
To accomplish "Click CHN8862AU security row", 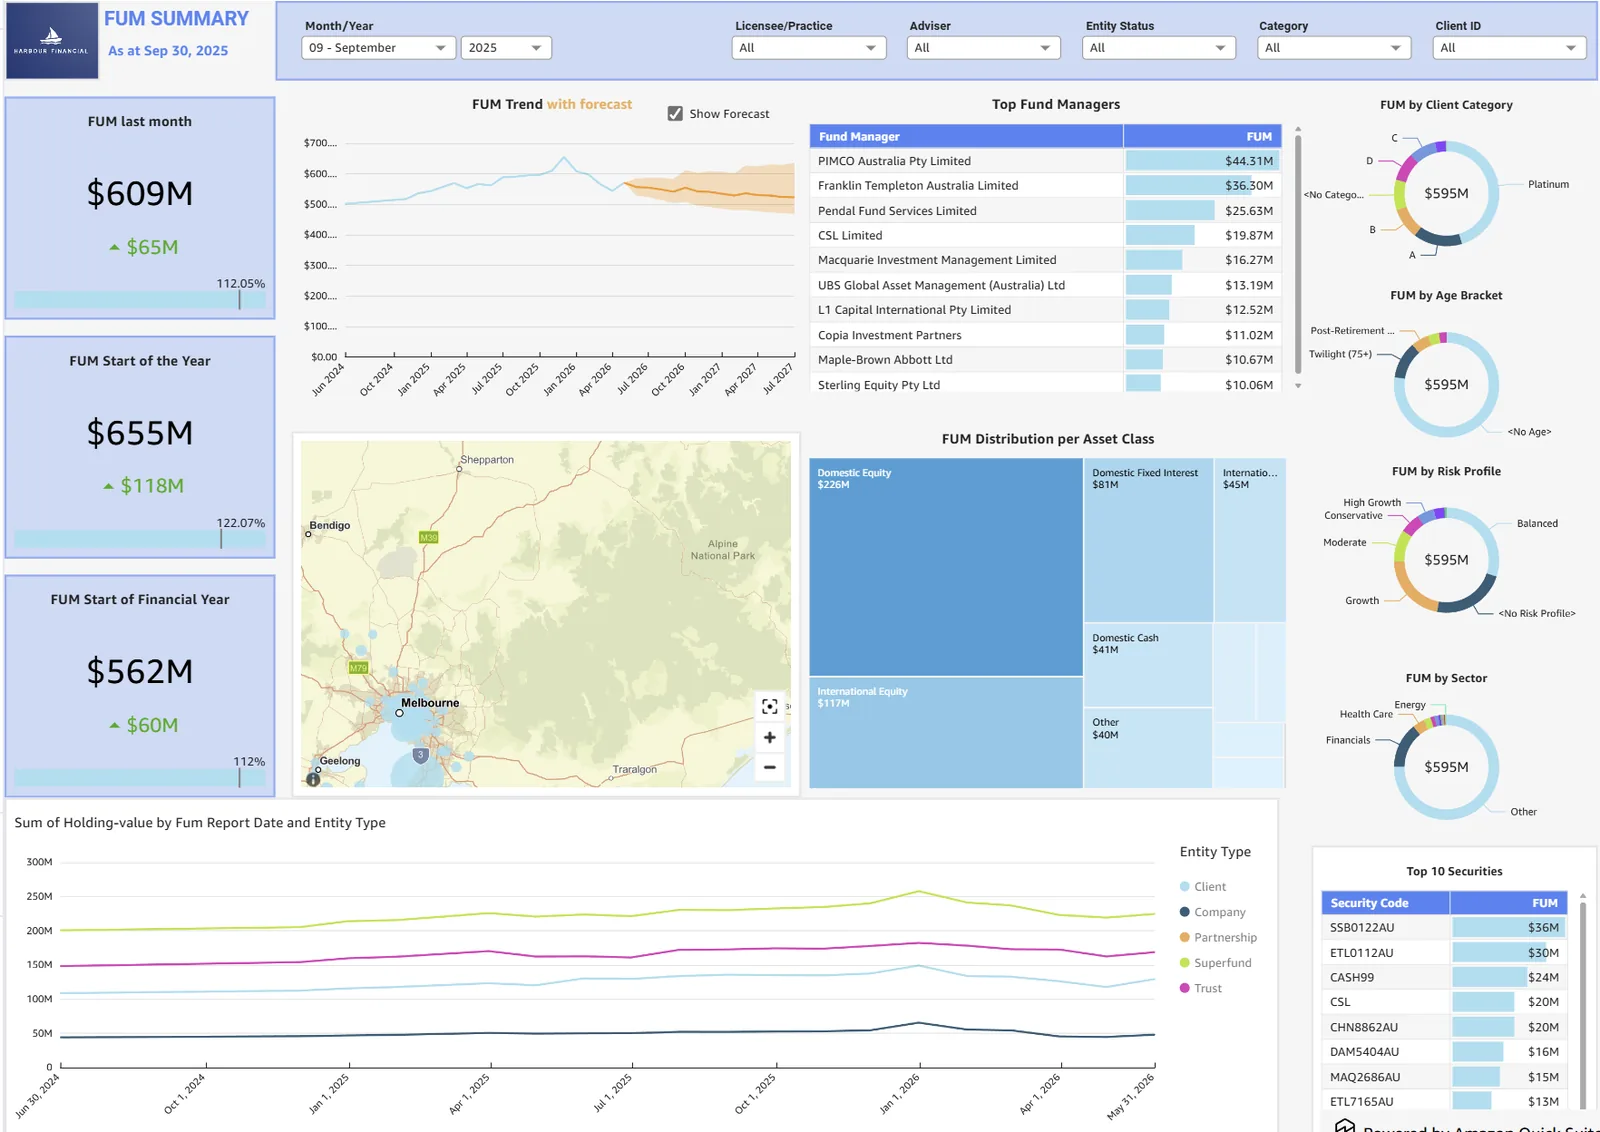I will pyautogui.click(x=1443, y=1027).
